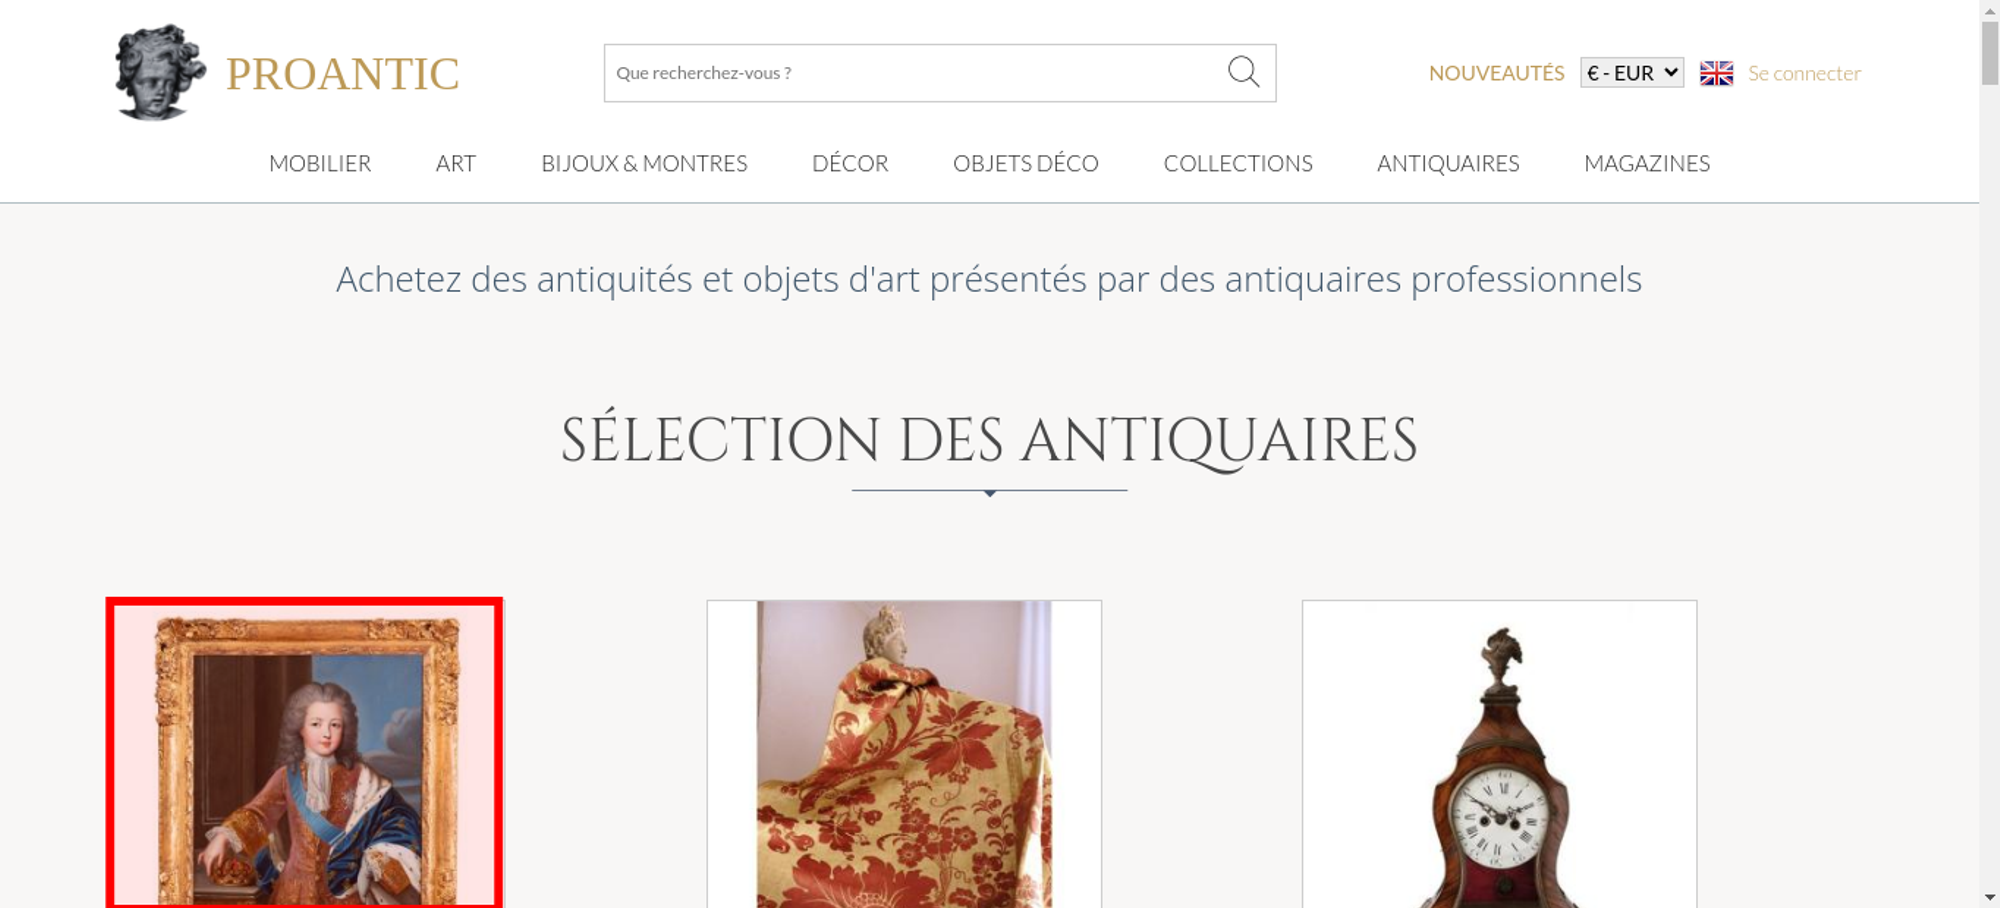The height and width of the screenshot is (908, 2000).
Task: Select the DÉCOR menu item
Action: [850, 163]
